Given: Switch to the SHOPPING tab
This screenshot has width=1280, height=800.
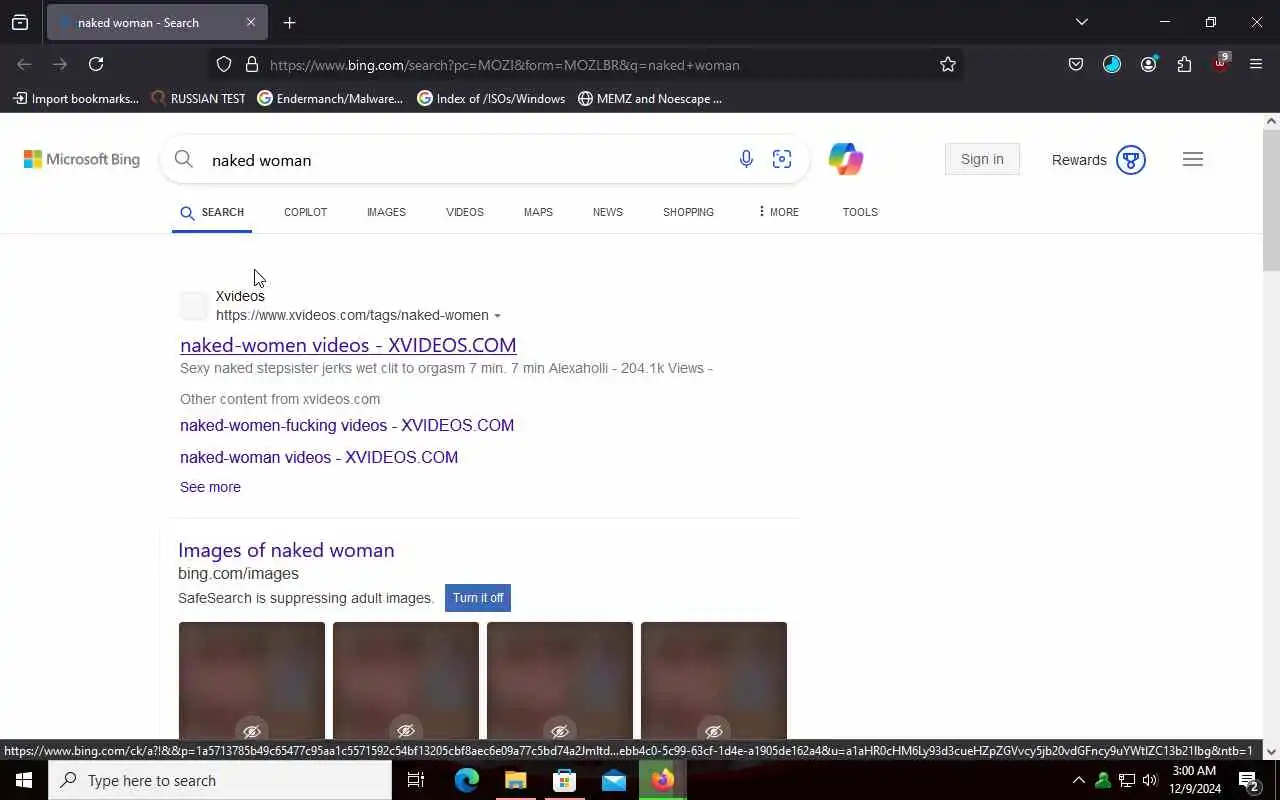Looking at the screenshot, I should coord(688,212).
